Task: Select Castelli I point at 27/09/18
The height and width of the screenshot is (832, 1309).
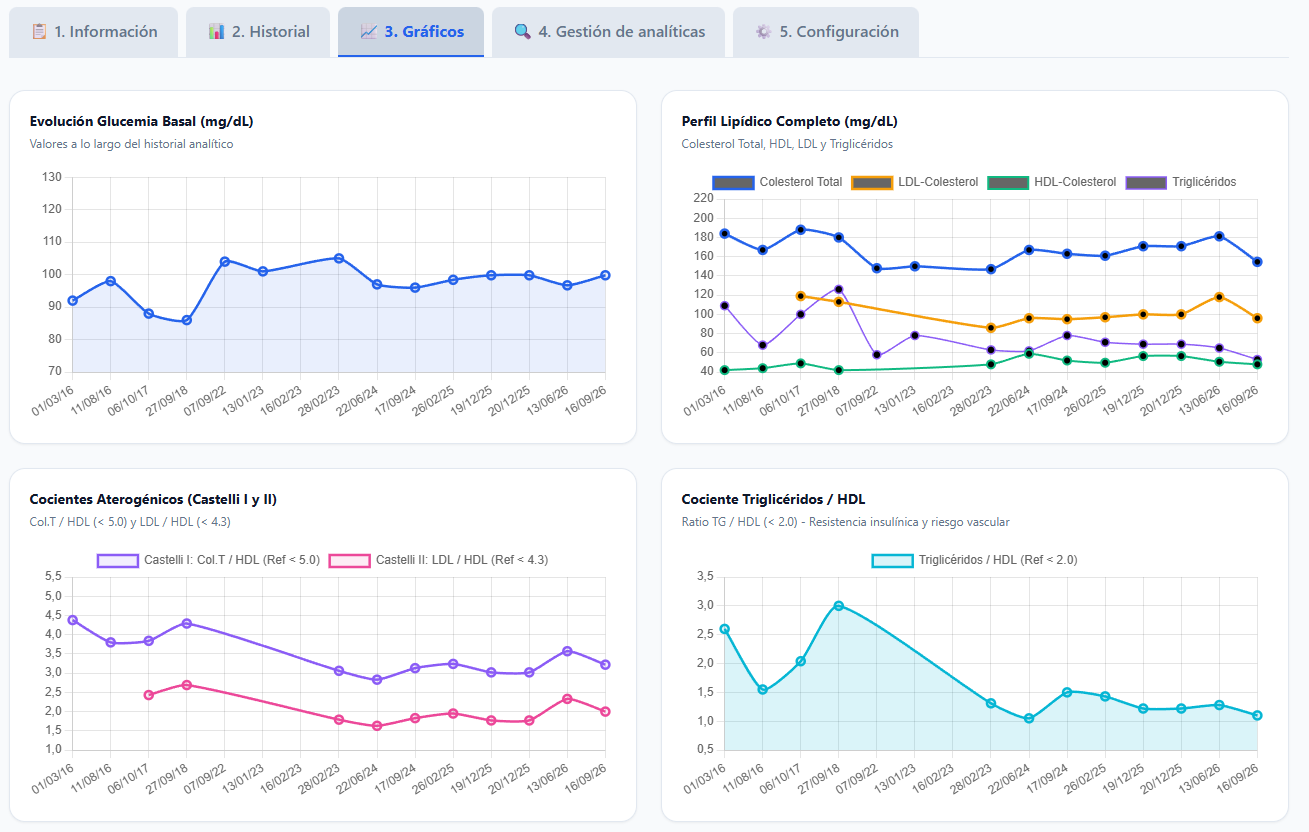Action: click(x=187, y=623)
